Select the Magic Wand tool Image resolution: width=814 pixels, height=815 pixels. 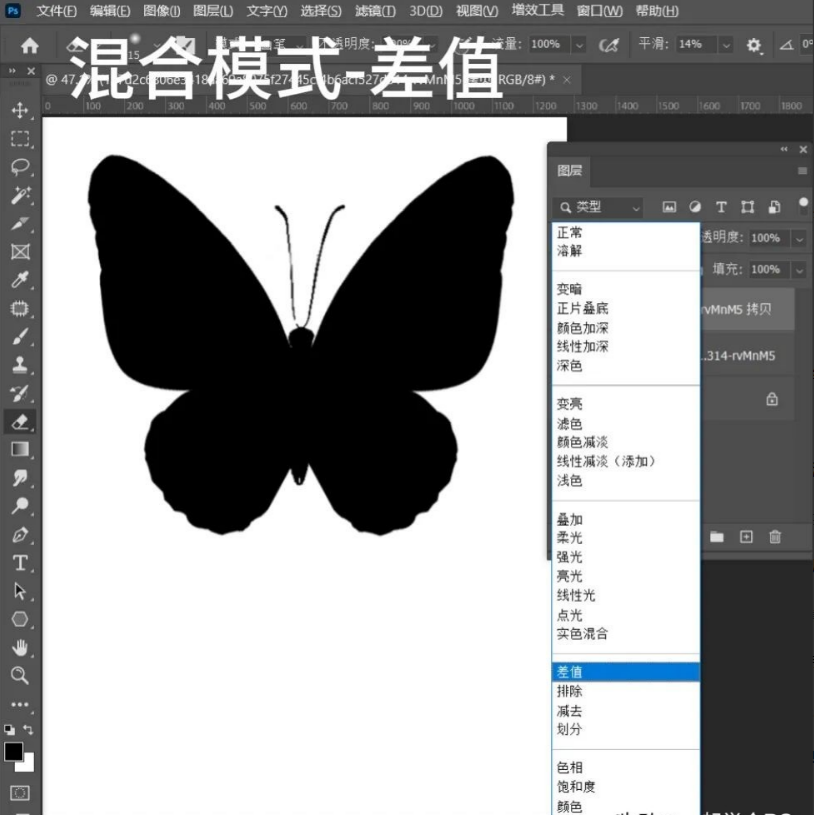(x=20, y=195)
